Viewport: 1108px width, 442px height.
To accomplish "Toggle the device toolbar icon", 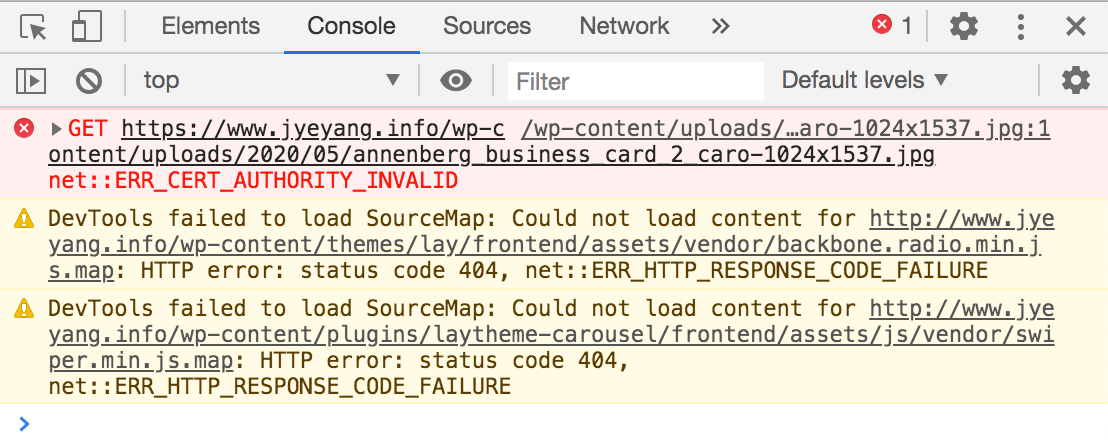I will click(87, 27).
